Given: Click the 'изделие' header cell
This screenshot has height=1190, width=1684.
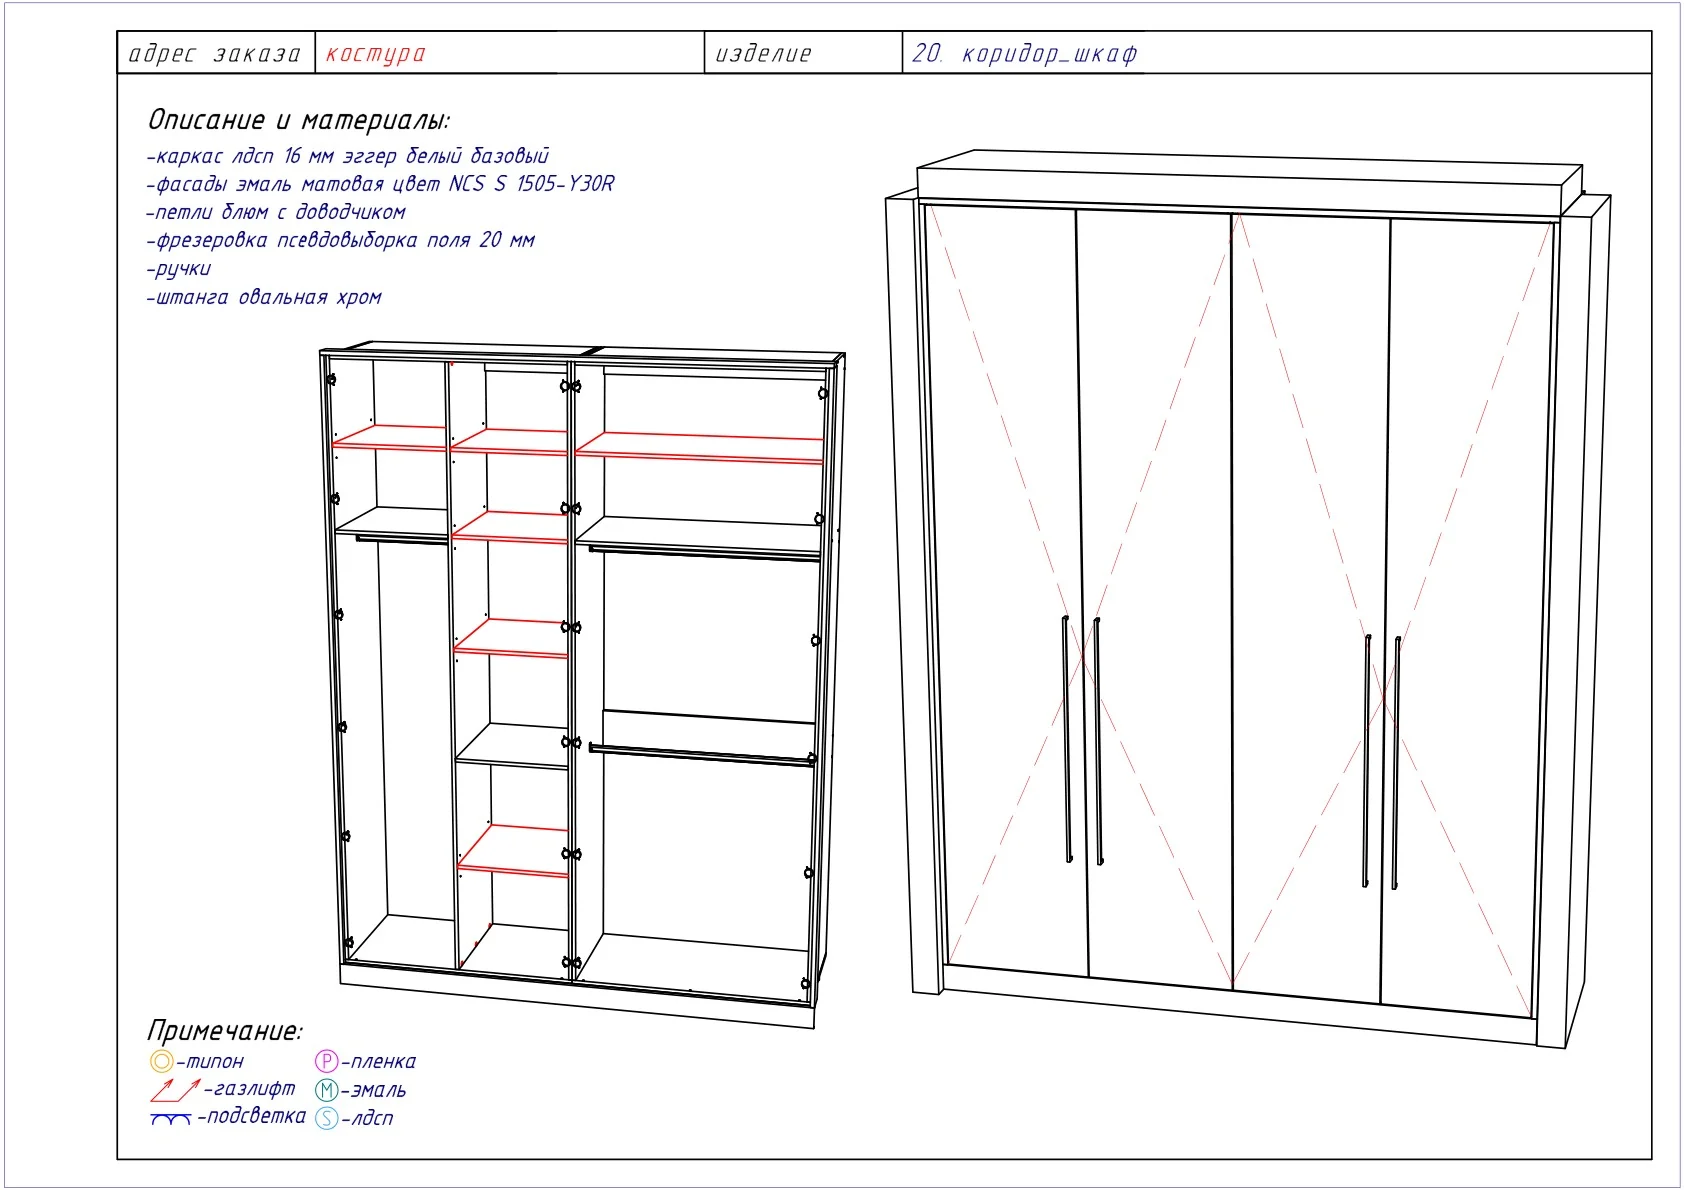Looking at the screenshot, I should point(803,53).
